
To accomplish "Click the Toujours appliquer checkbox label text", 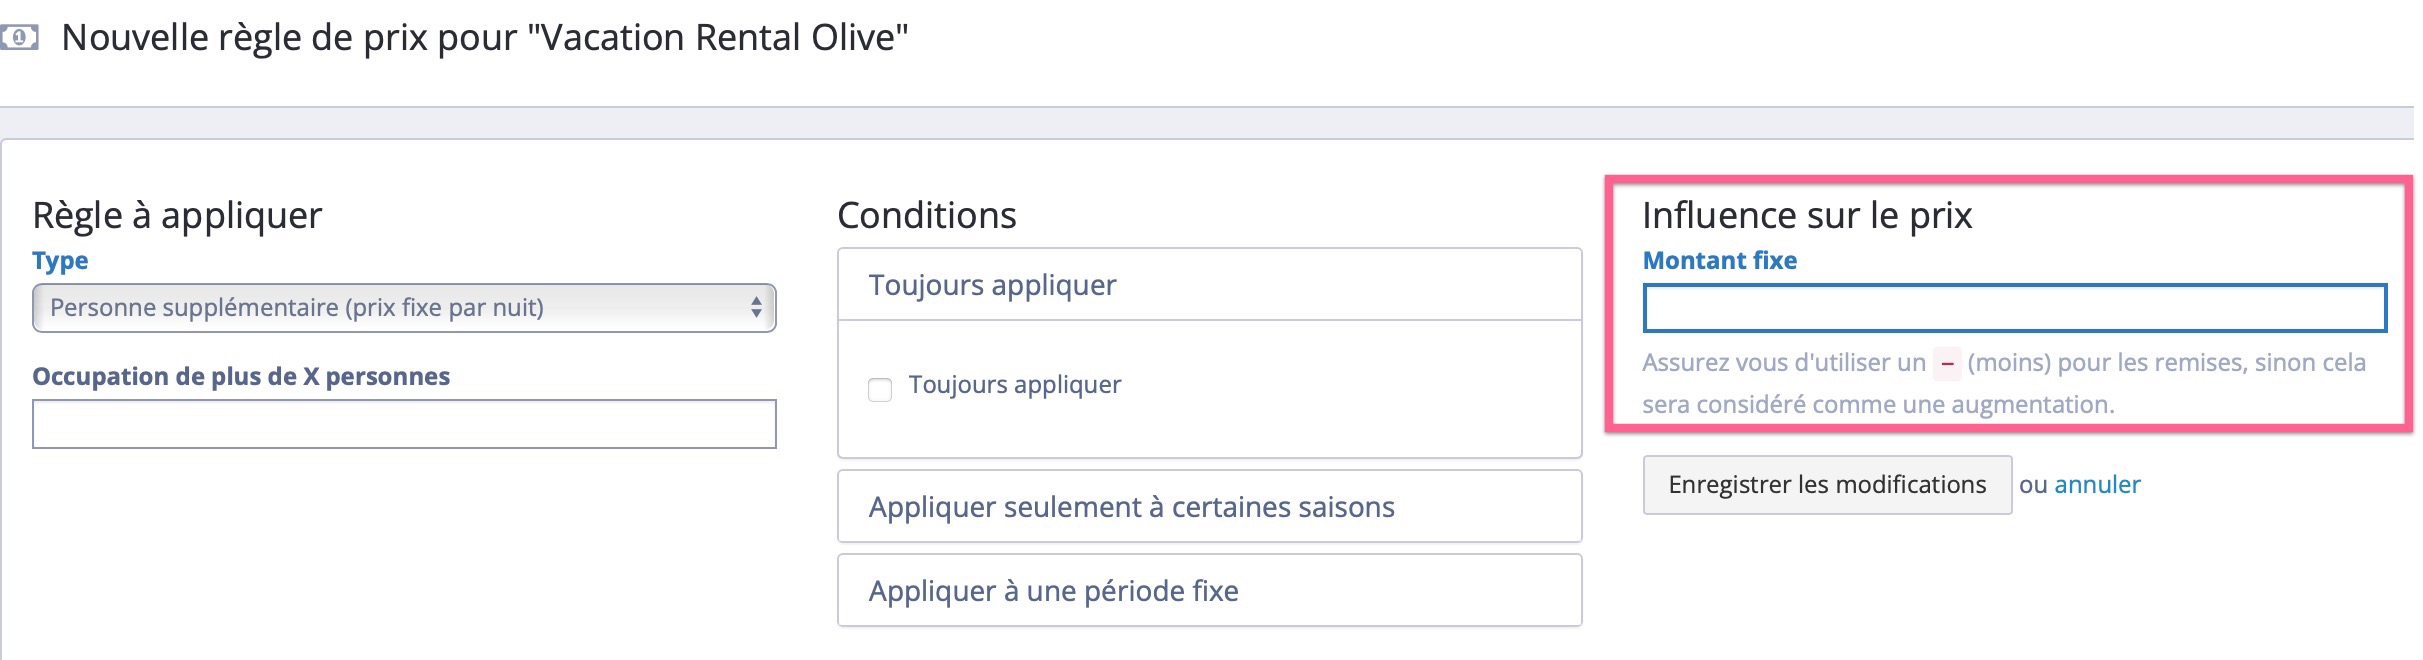I will (x=1014, y=385).
